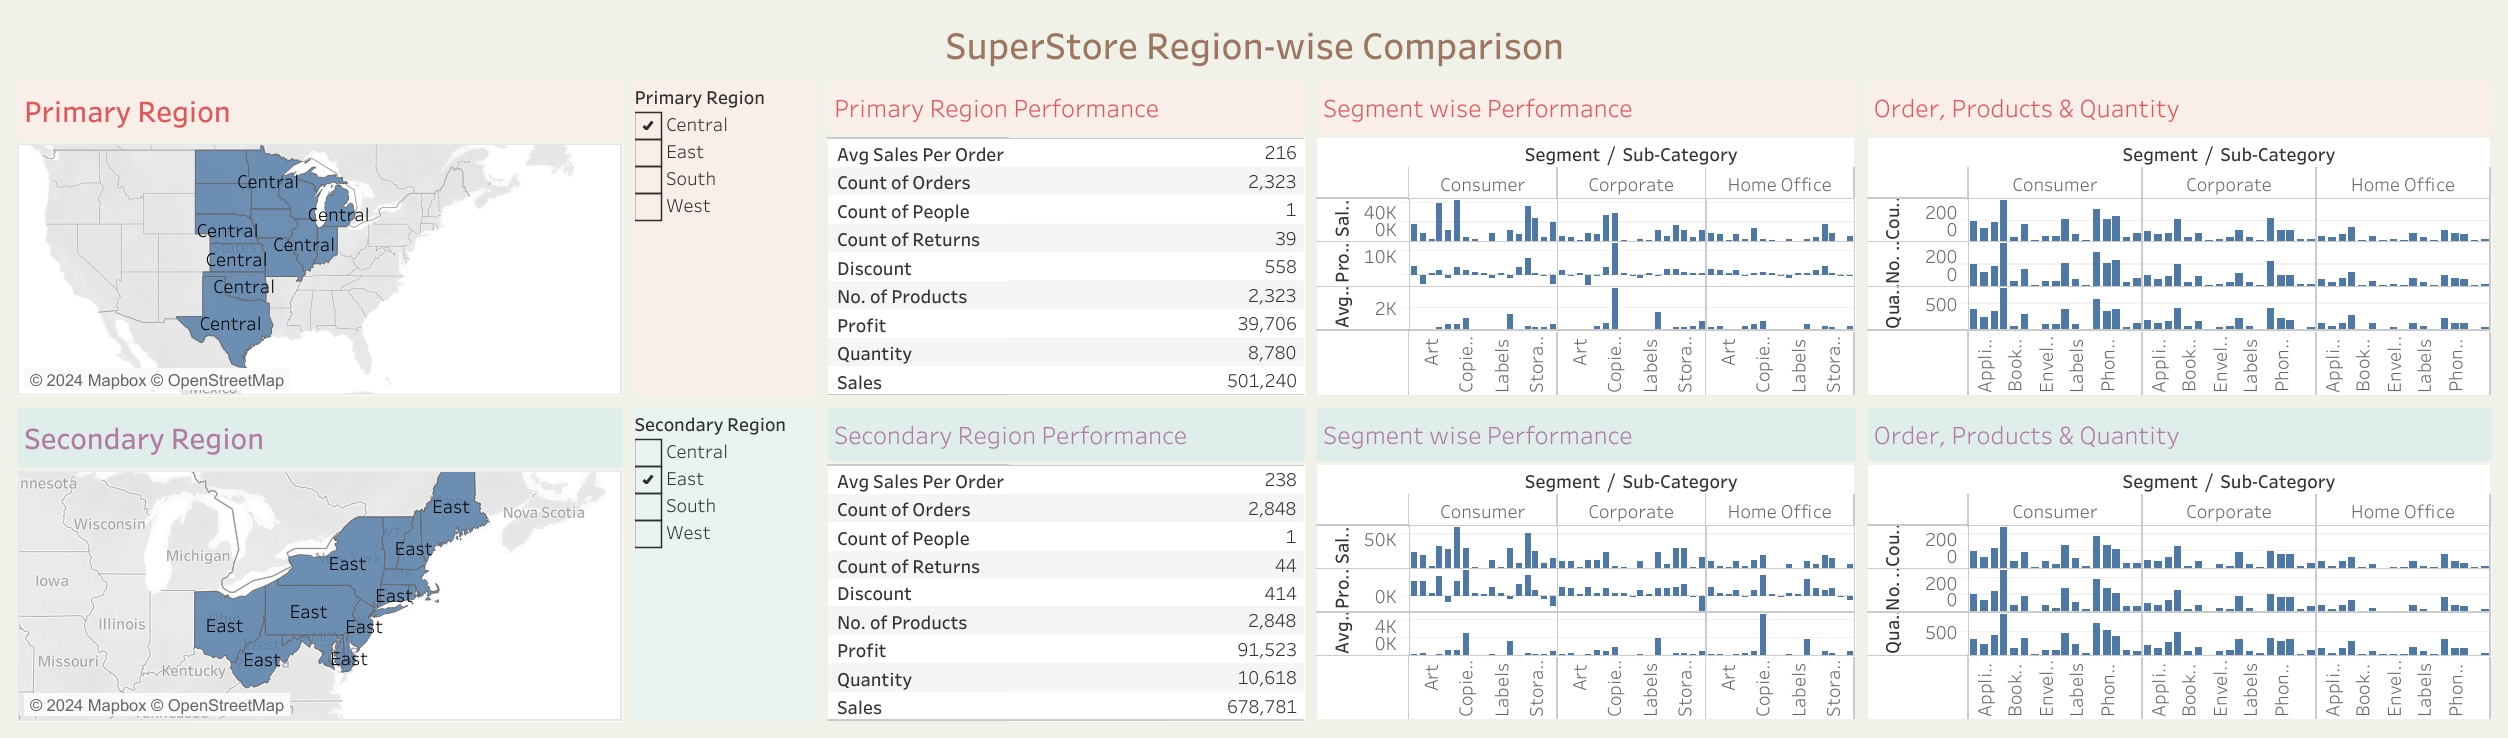Check Central in the Secondary Region filter
2508x738 pixels.
click(x=648, y=453)
